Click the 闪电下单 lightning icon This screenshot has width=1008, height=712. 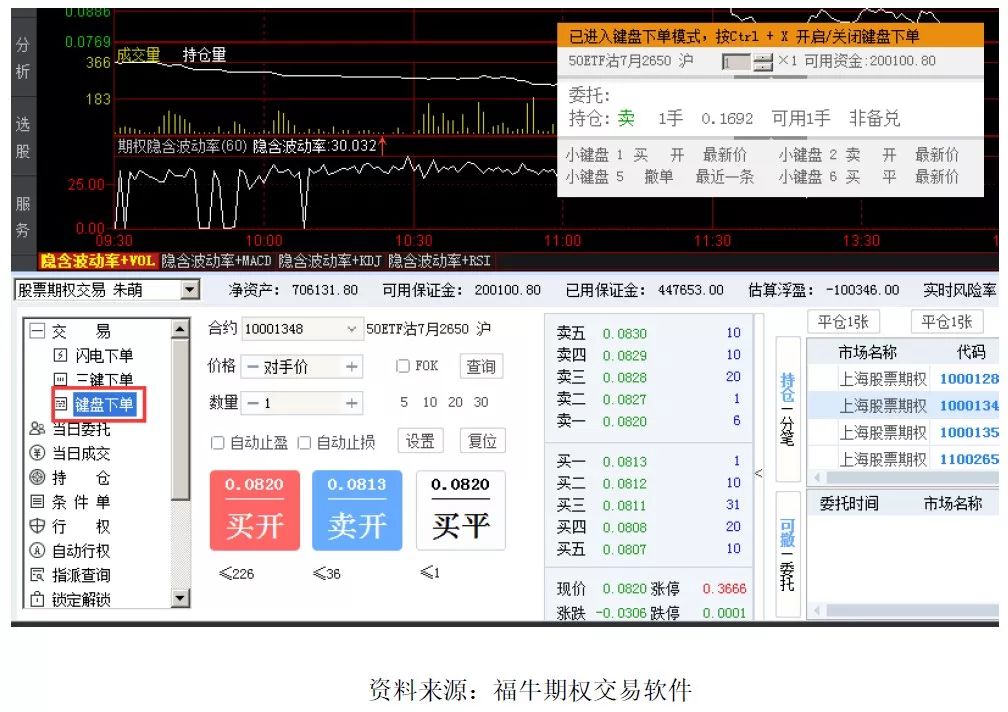(x=60, y=355)
